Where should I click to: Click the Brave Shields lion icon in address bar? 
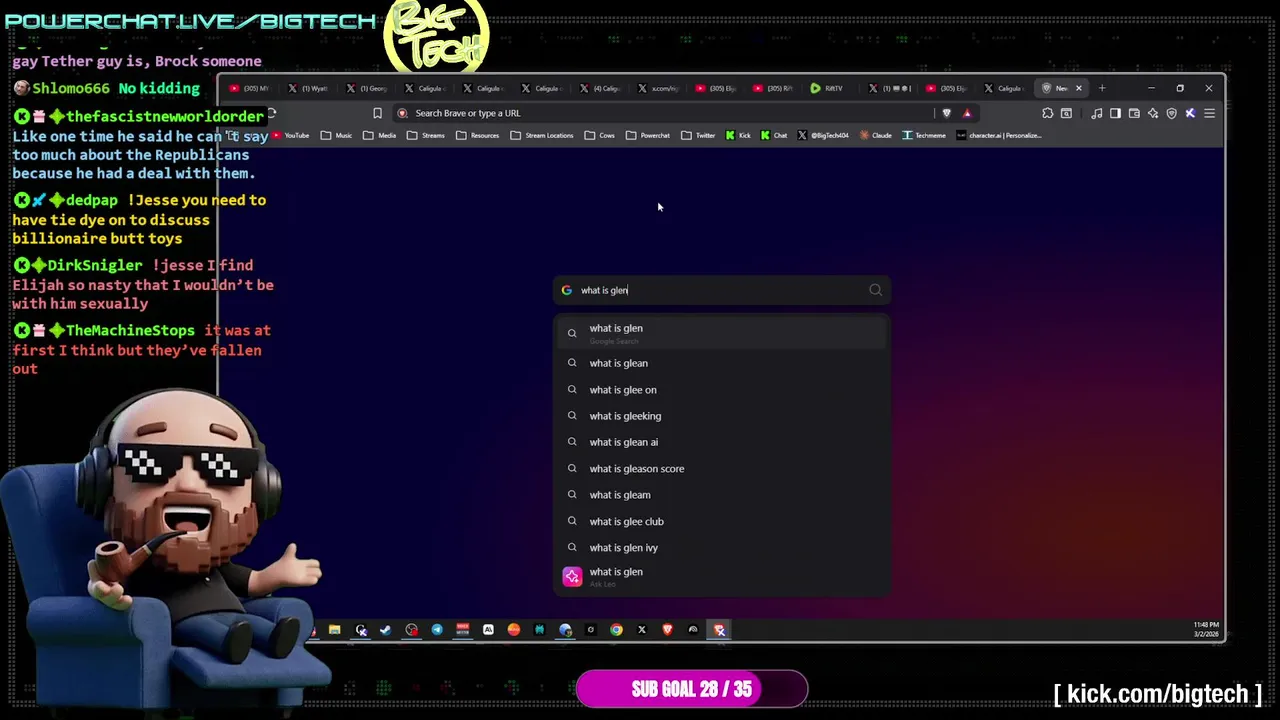[946, 113]
